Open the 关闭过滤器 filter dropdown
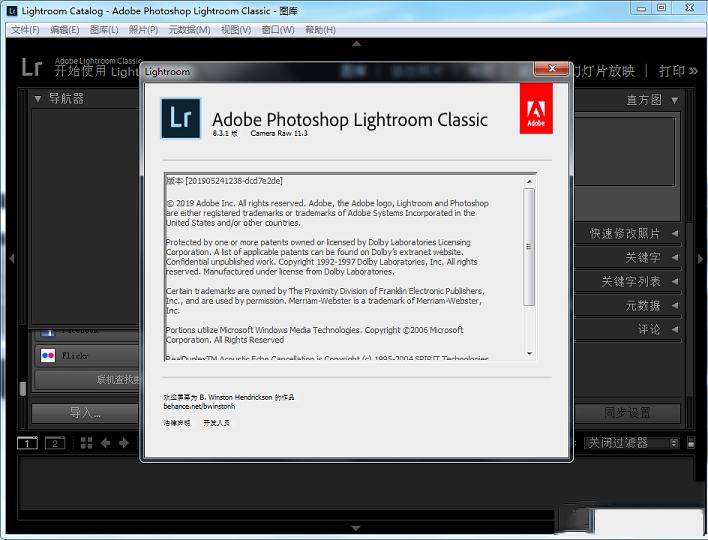708x540 pixels. 631,443
